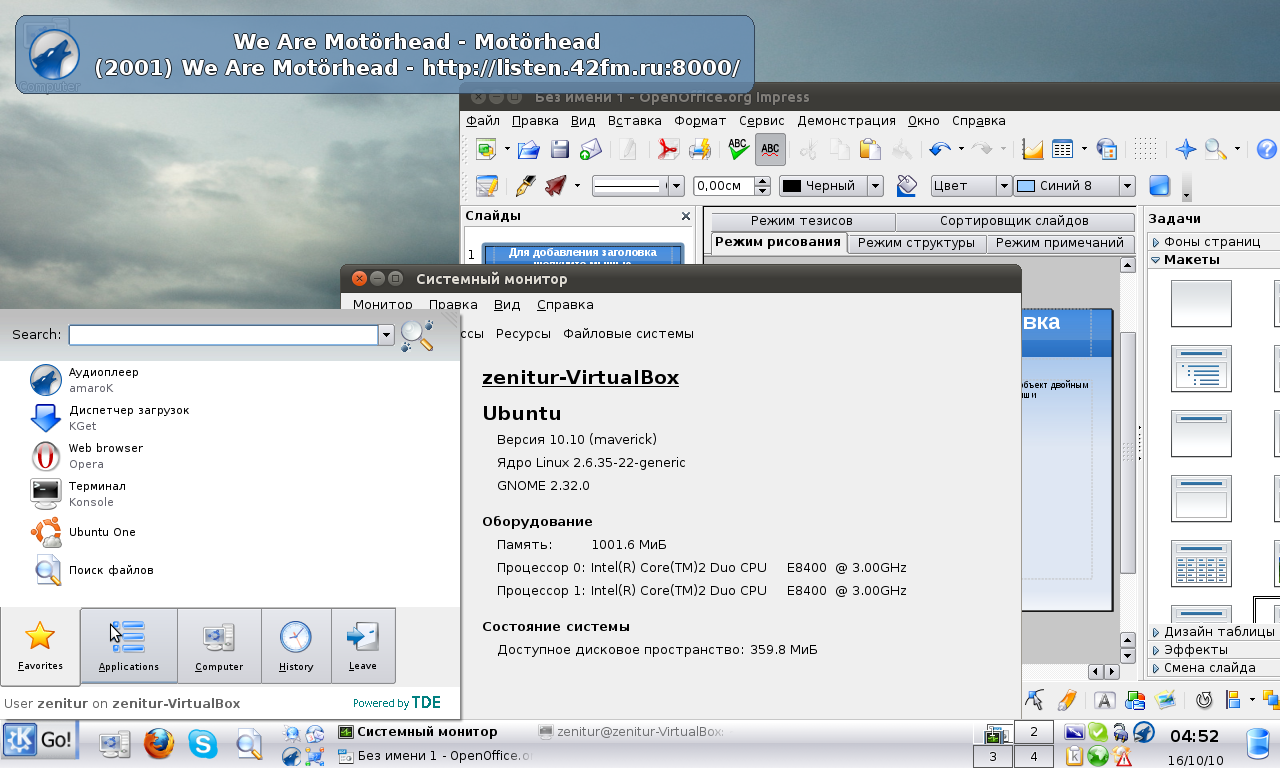
Task: Toggle Shadow blue square icon
Action: (x=1160, y=186)
